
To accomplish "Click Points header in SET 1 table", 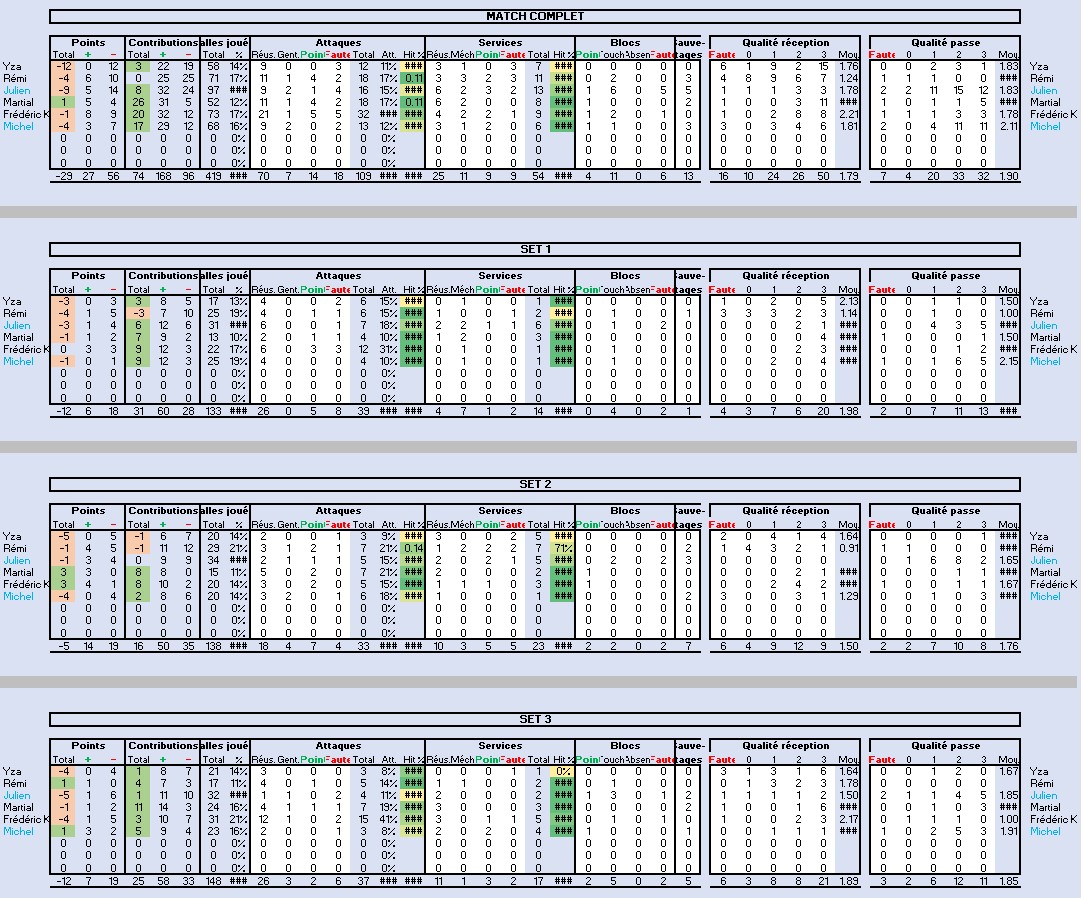I will (88, 276).
